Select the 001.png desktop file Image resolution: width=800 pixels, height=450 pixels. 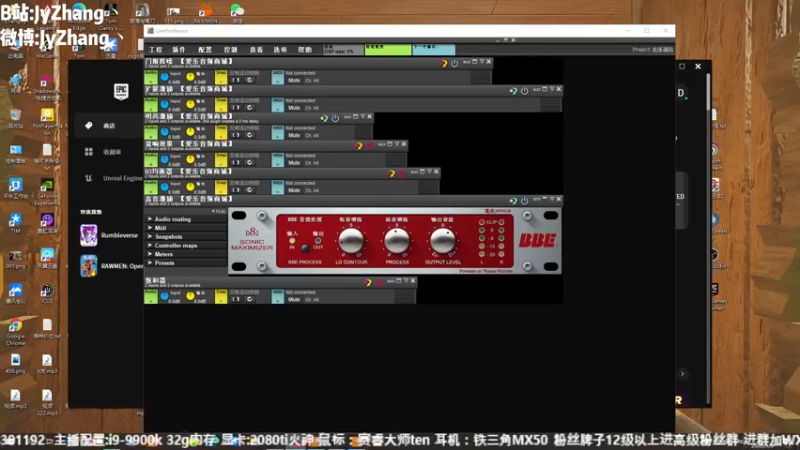pos(15,259)
